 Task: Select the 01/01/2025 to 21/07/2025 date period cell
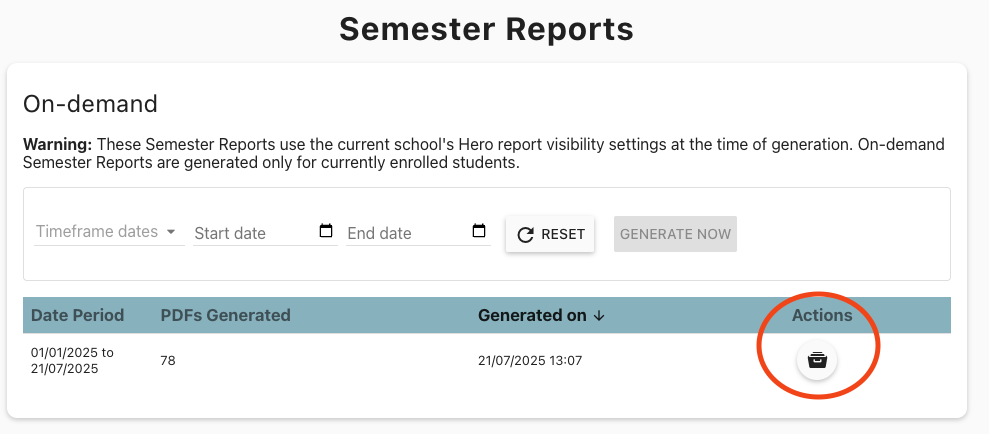pos(72,360)
